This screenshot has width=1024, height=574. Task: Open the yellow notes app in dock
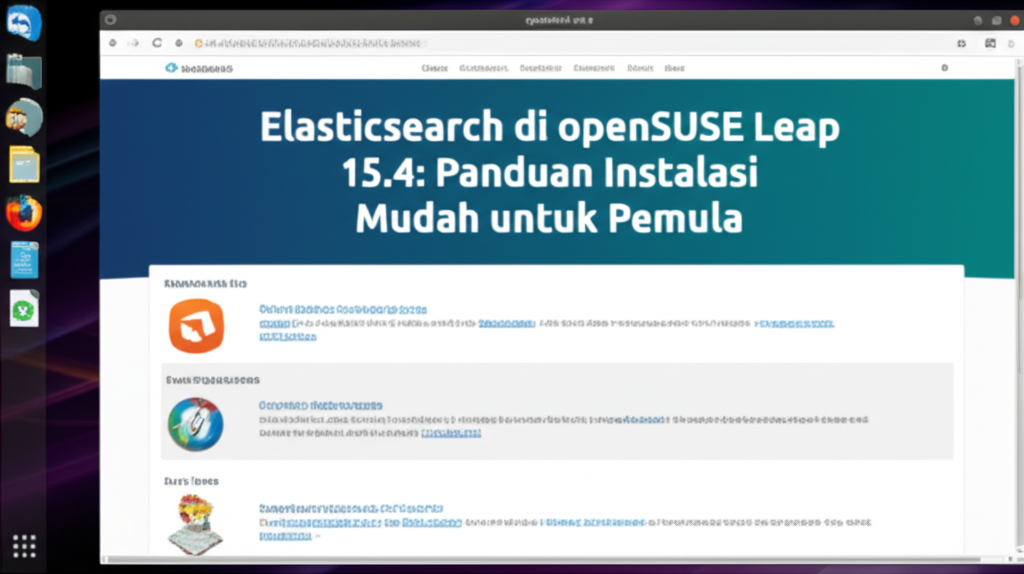tap(24, 165)
